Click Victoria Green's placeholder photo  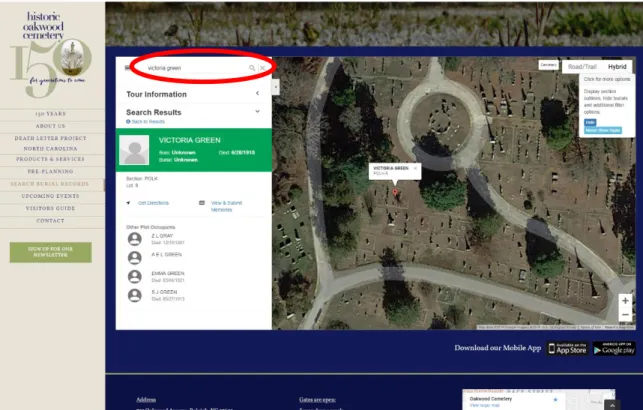[134, 150]
